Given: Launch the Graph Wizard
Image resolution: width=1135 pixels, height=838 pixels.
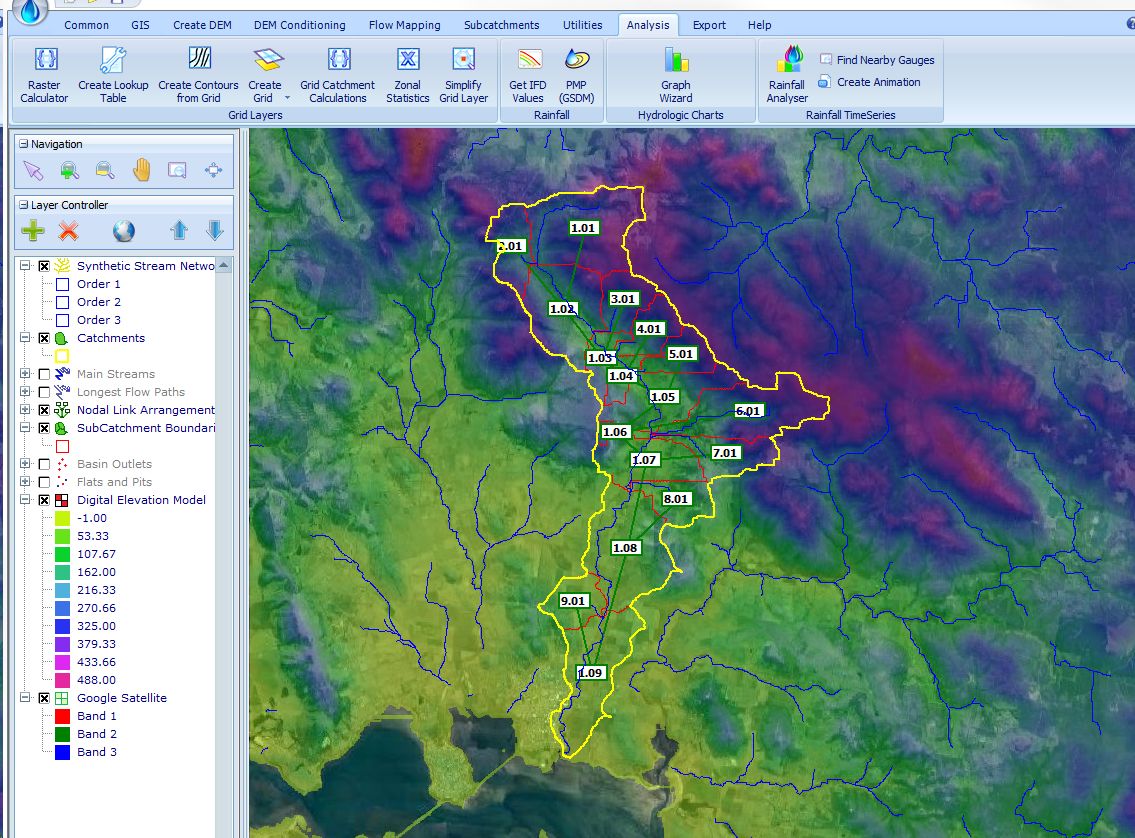Looking at the screenshot, I should click(x=676, y=75).
